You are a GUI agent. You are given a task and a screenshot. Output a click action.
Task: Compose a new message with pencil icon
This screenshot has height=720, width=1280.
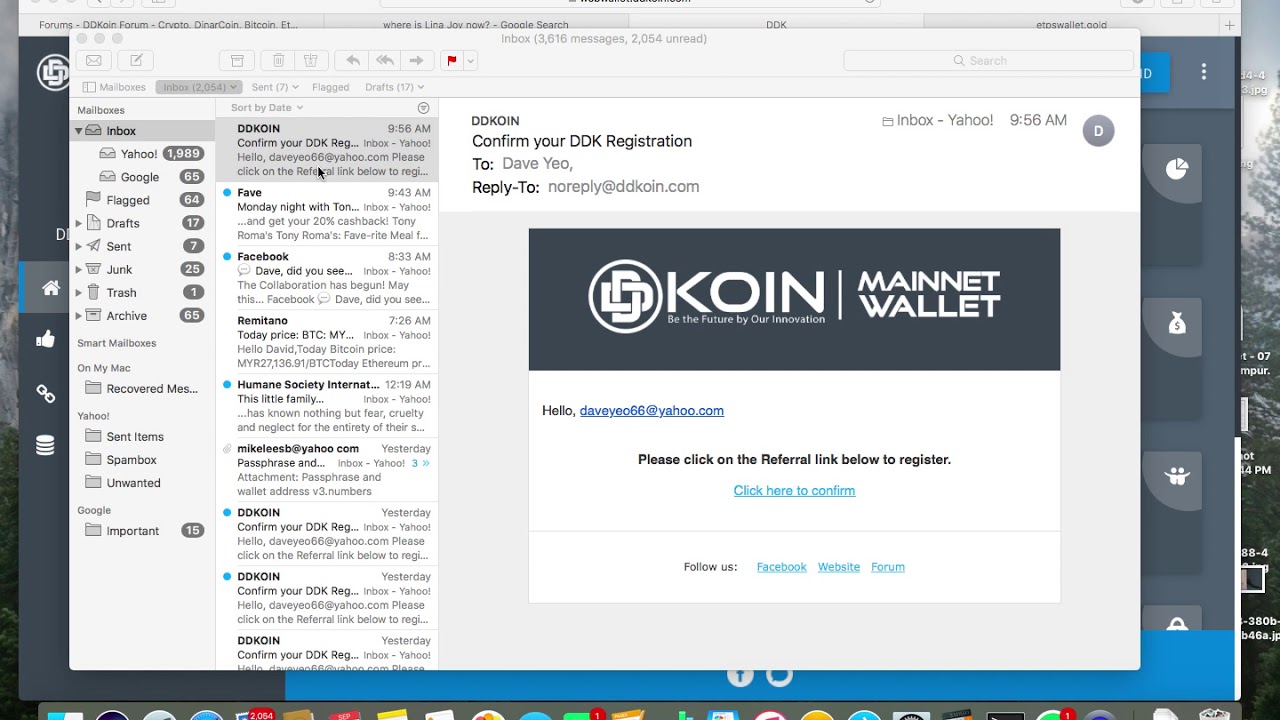pos(136,61)
